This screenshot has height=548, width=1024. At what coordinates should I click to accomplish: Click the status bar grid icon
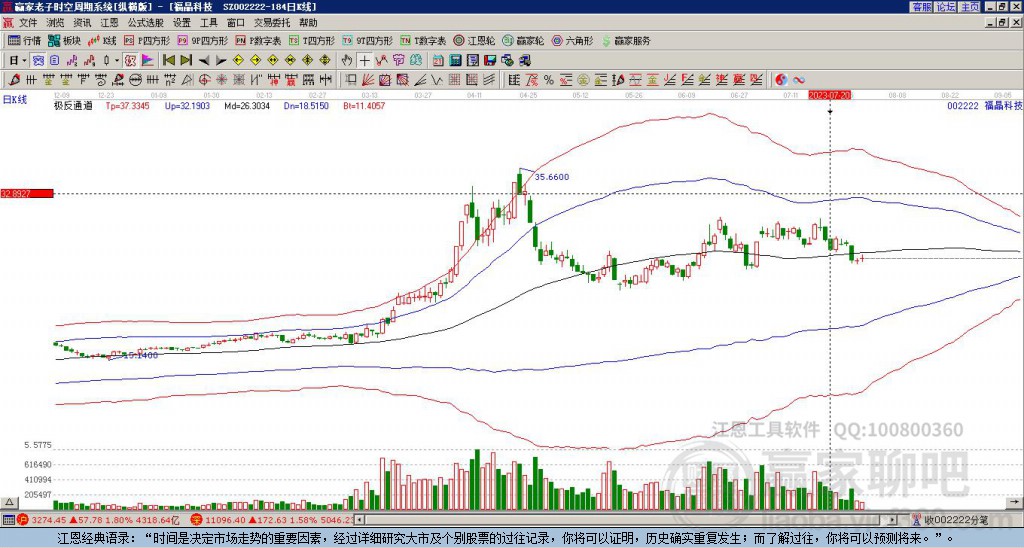(x=8, y=520)
